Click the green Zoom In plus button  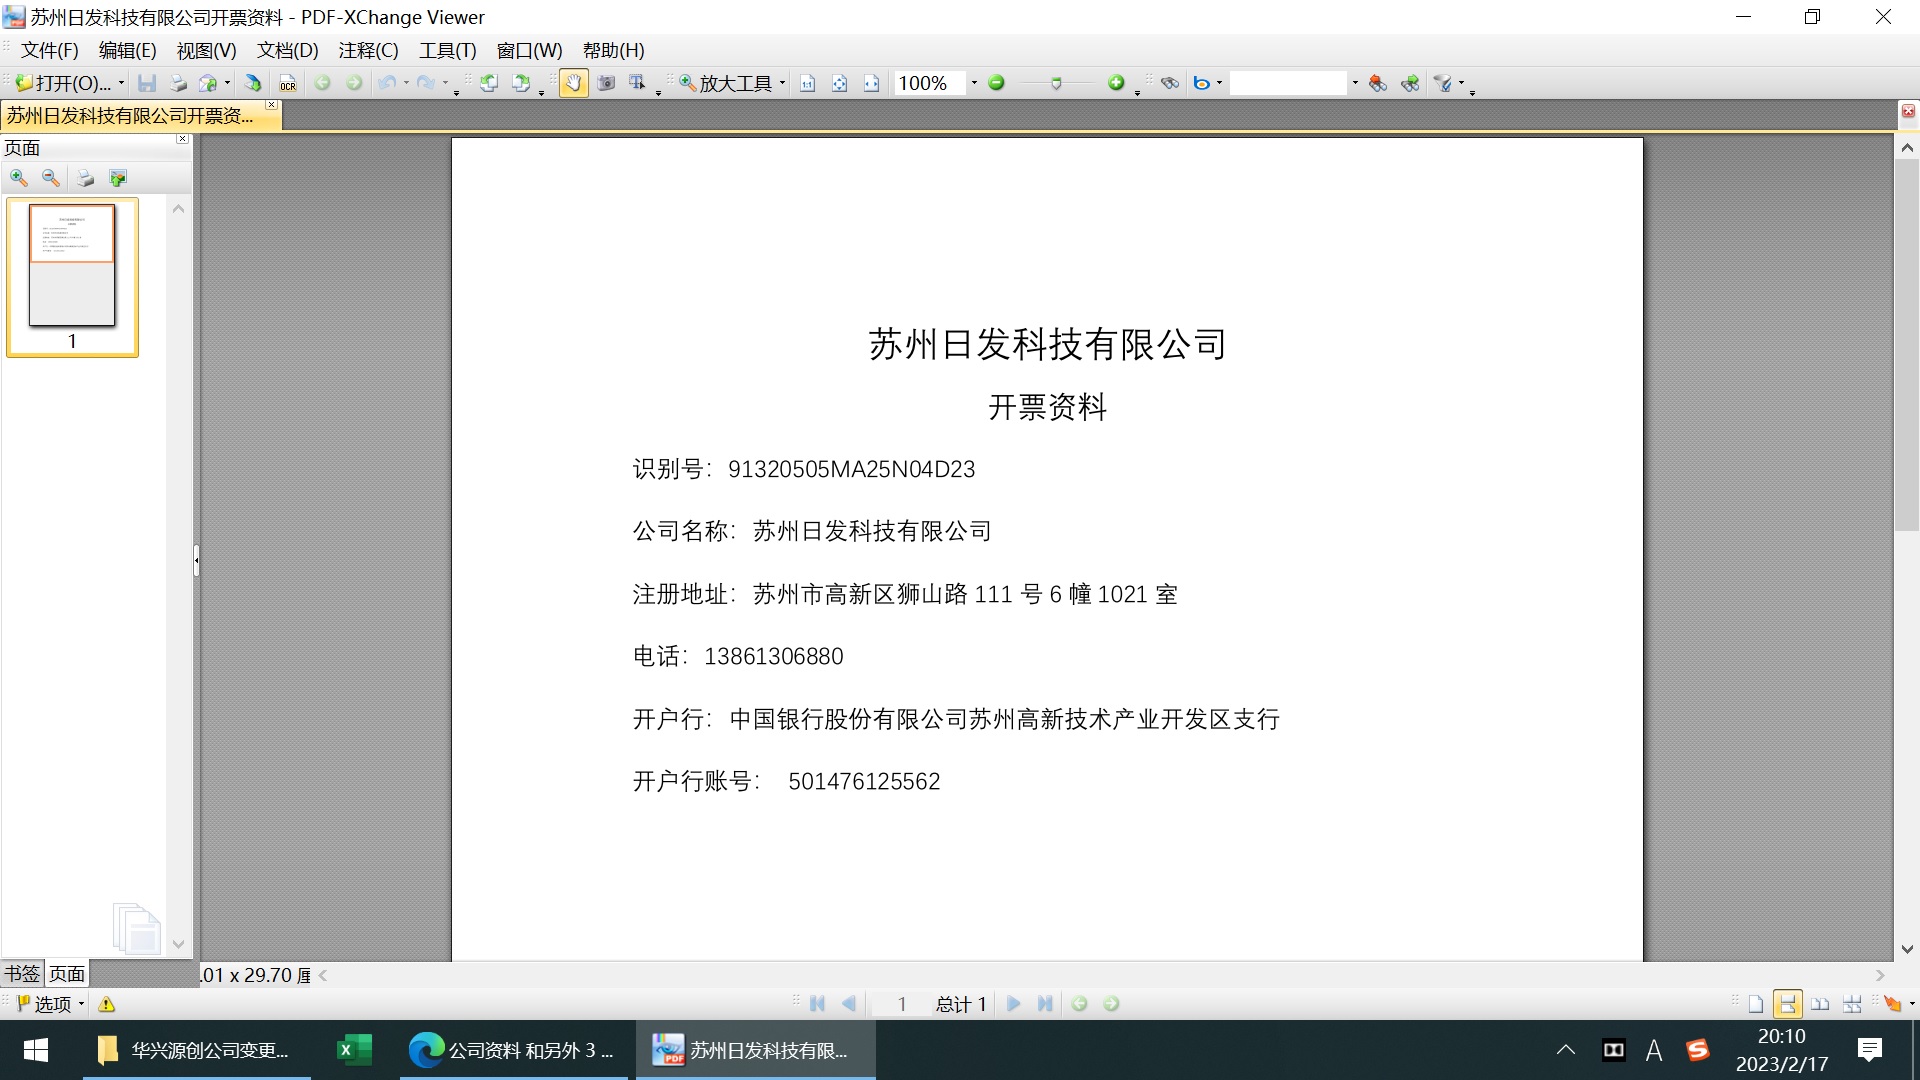point(1116,84)
